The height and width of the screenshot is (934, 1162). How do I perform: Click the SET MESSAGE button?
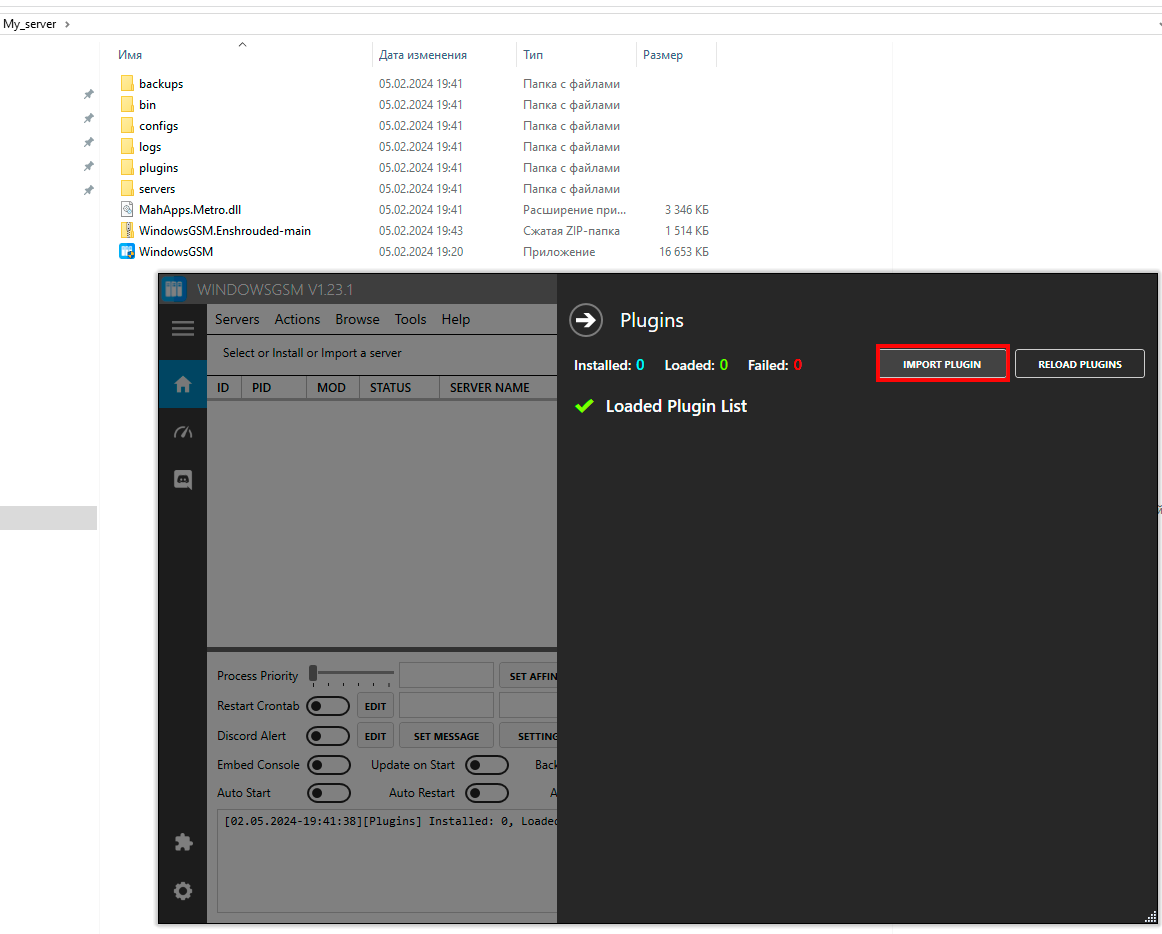[446, 736]
